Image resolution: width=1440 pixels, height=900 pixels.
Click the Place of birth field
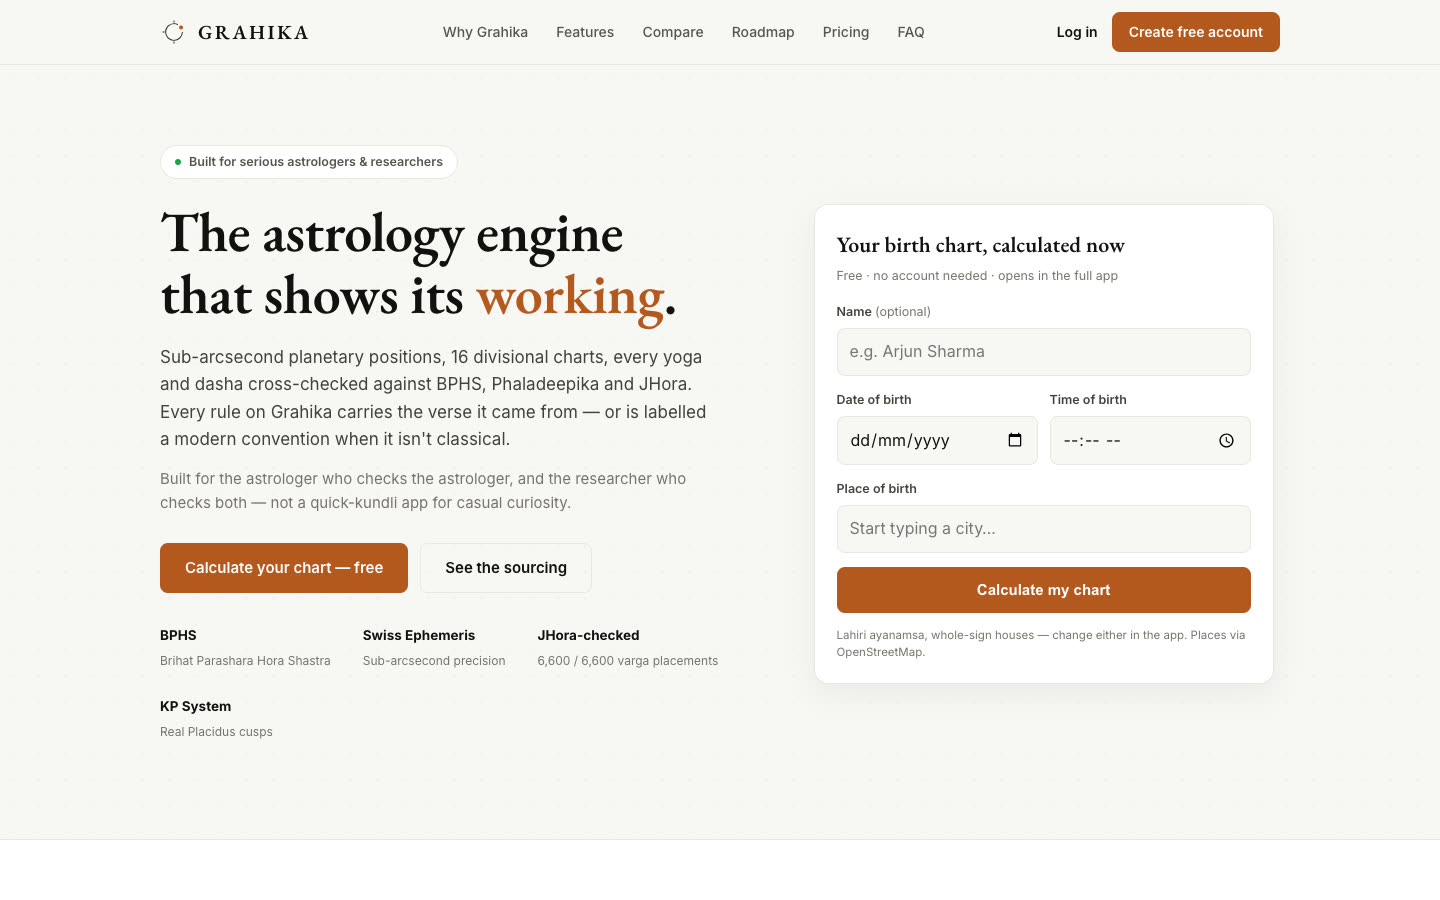1044,529
